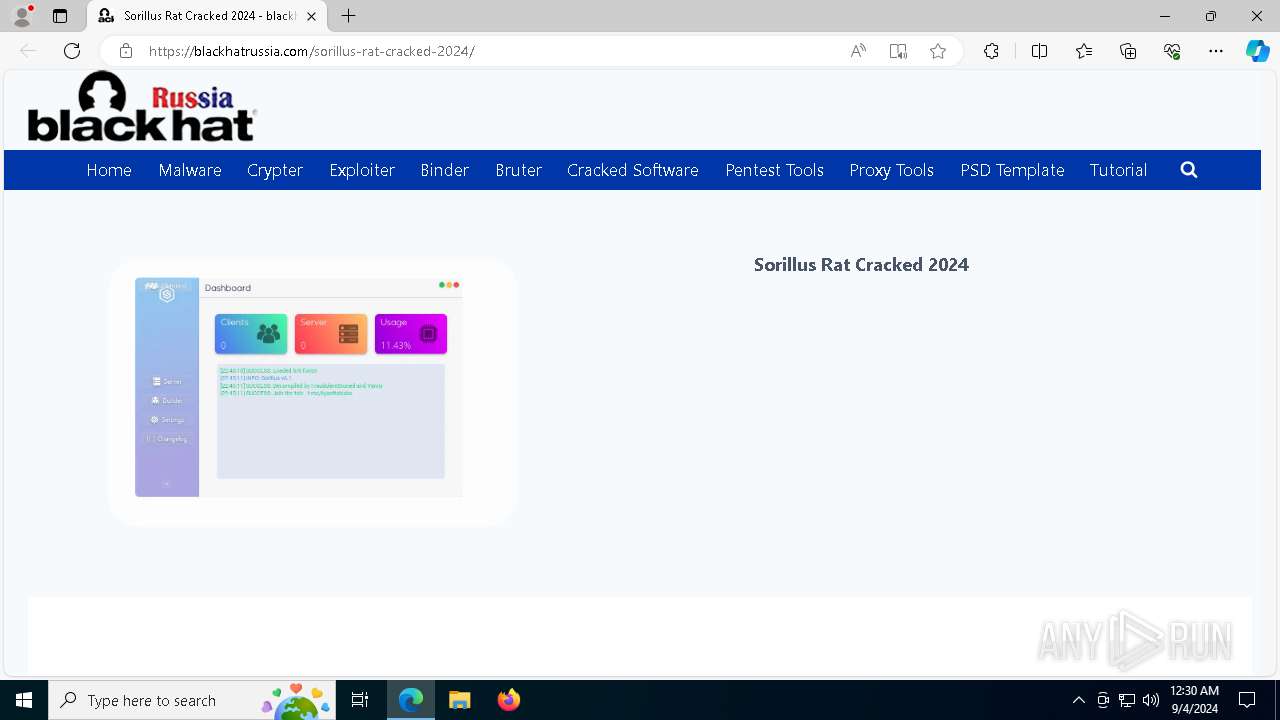
Task: Select Microsoft Edge on the taskbar
Action: click(411, 700)
